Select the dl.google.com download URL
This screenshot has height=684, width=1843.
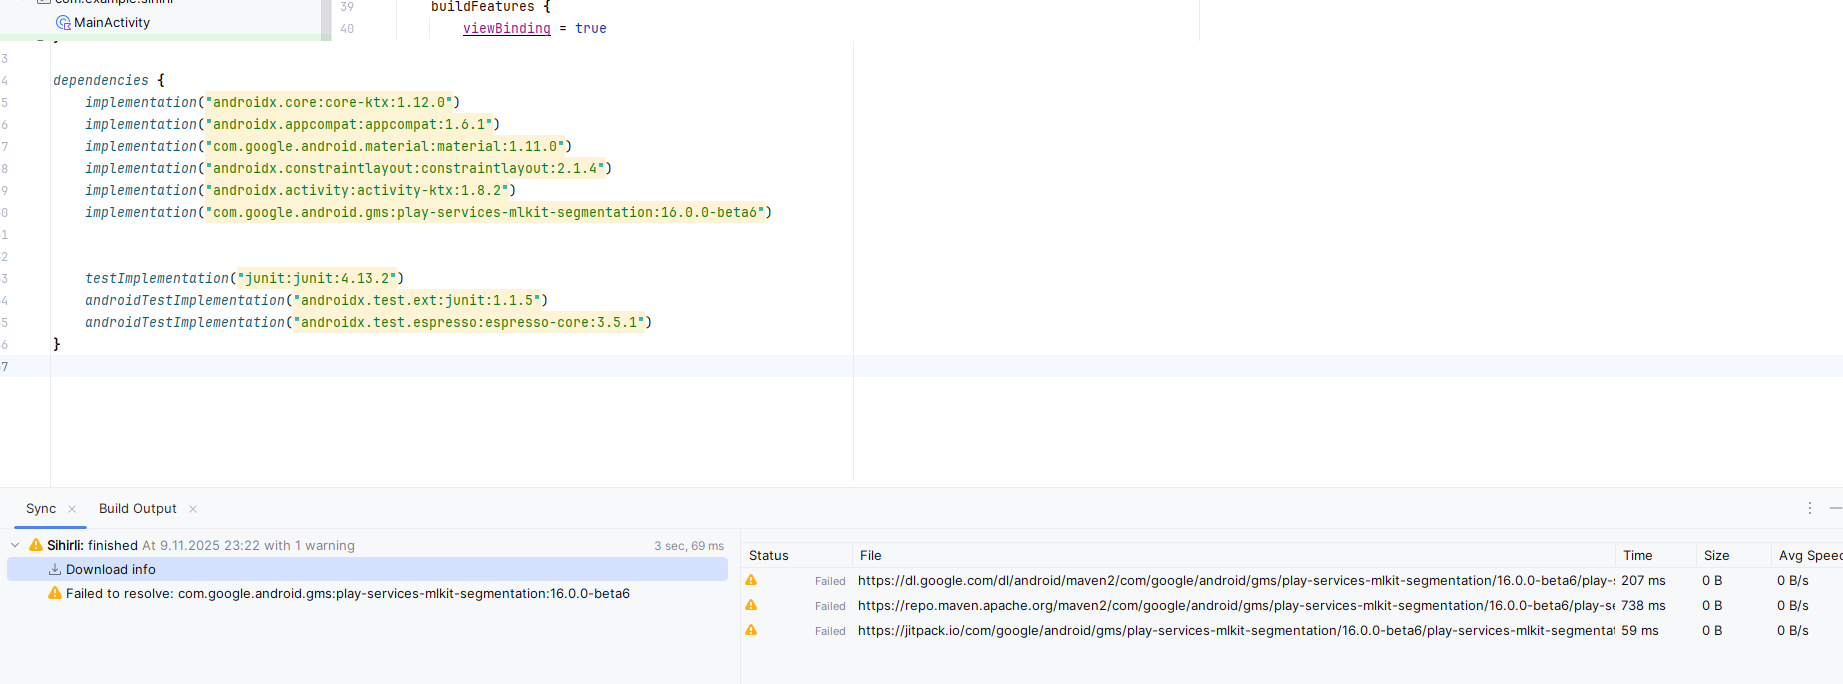(1236, 580)
